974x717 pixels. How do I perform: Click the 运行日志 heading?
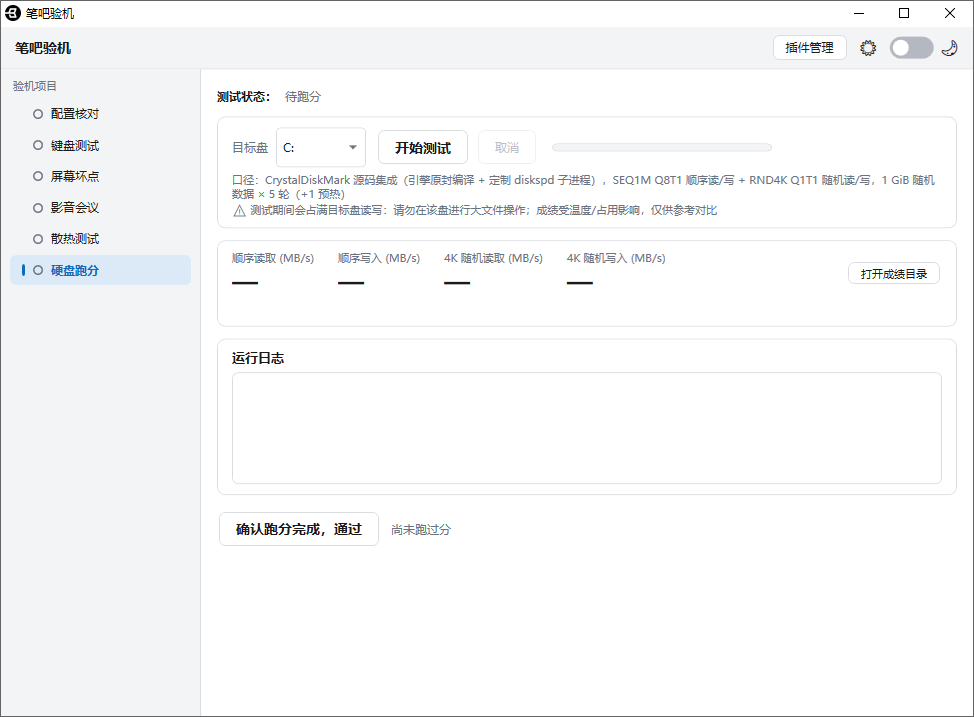pos(258,358)
